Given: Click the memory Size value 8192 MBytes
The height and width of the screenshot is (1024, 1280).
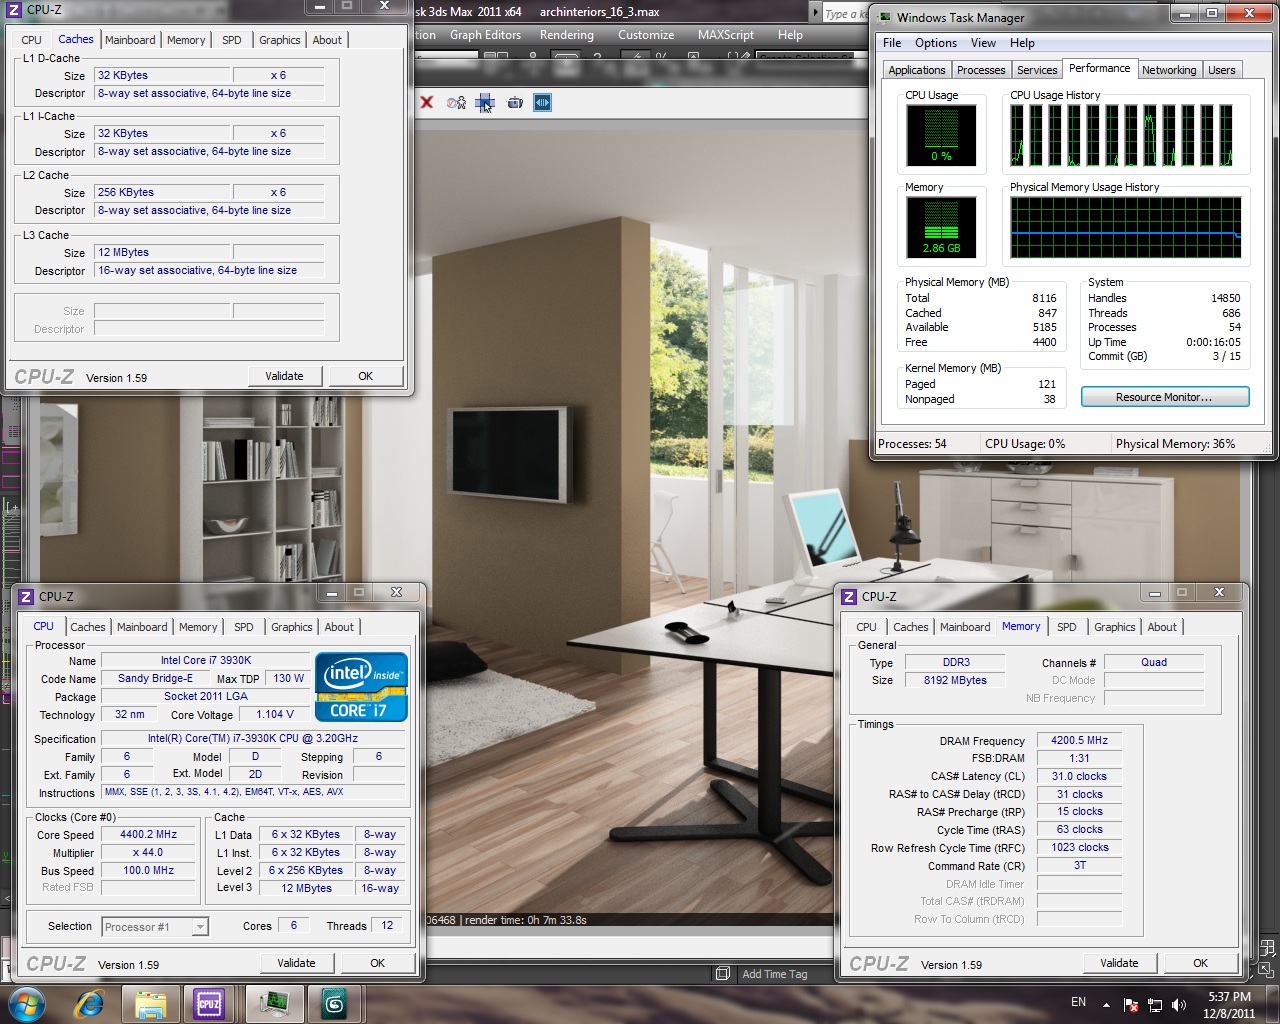Looking at the screenshot, I should (x=955, y=680).
